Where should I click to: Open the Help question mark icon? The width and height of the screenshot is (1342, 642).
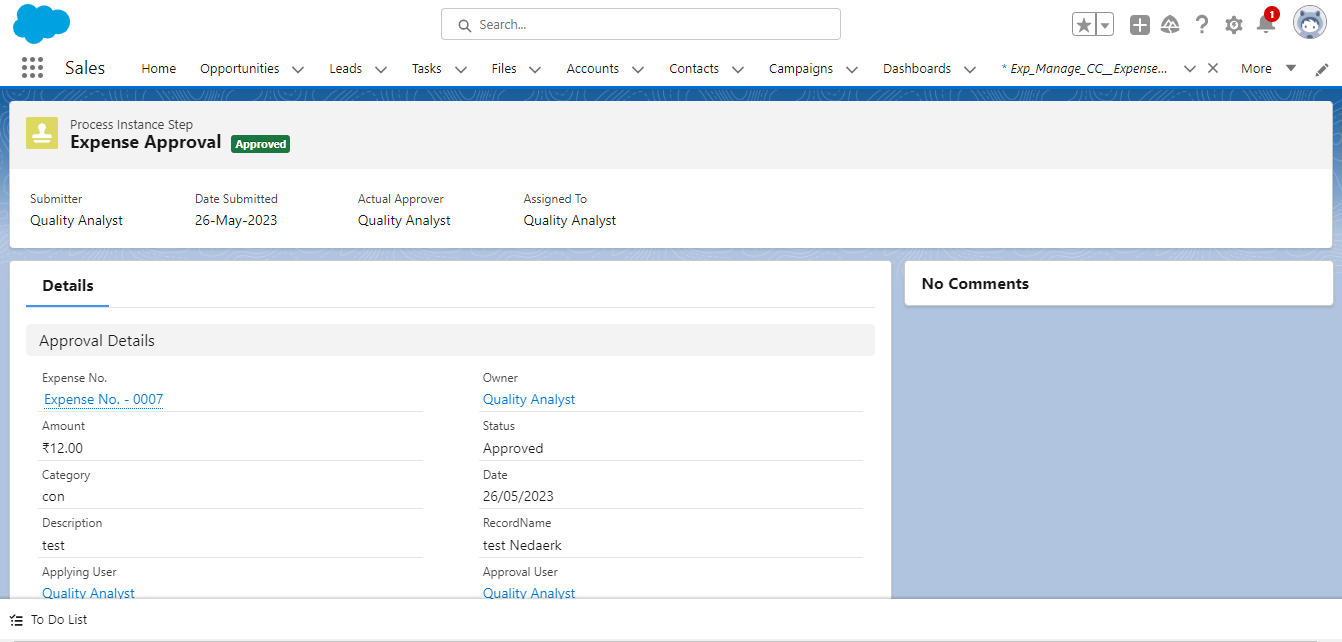[1202, 25]
